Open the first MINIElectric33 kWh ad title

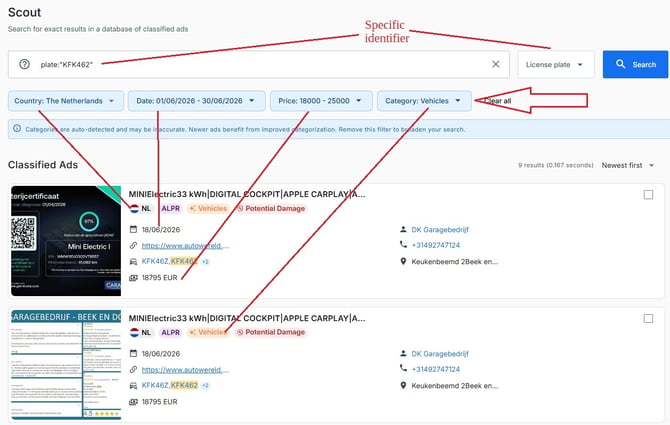coord(247,194)
